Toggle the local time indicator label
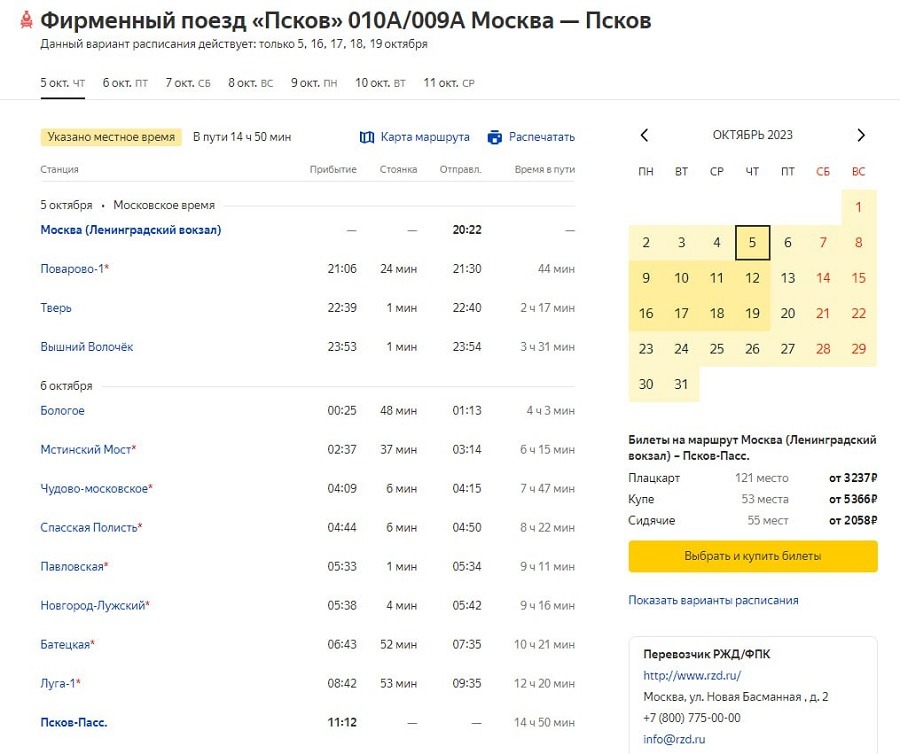The width and height of the screenshot is (900, 754). 111,137
